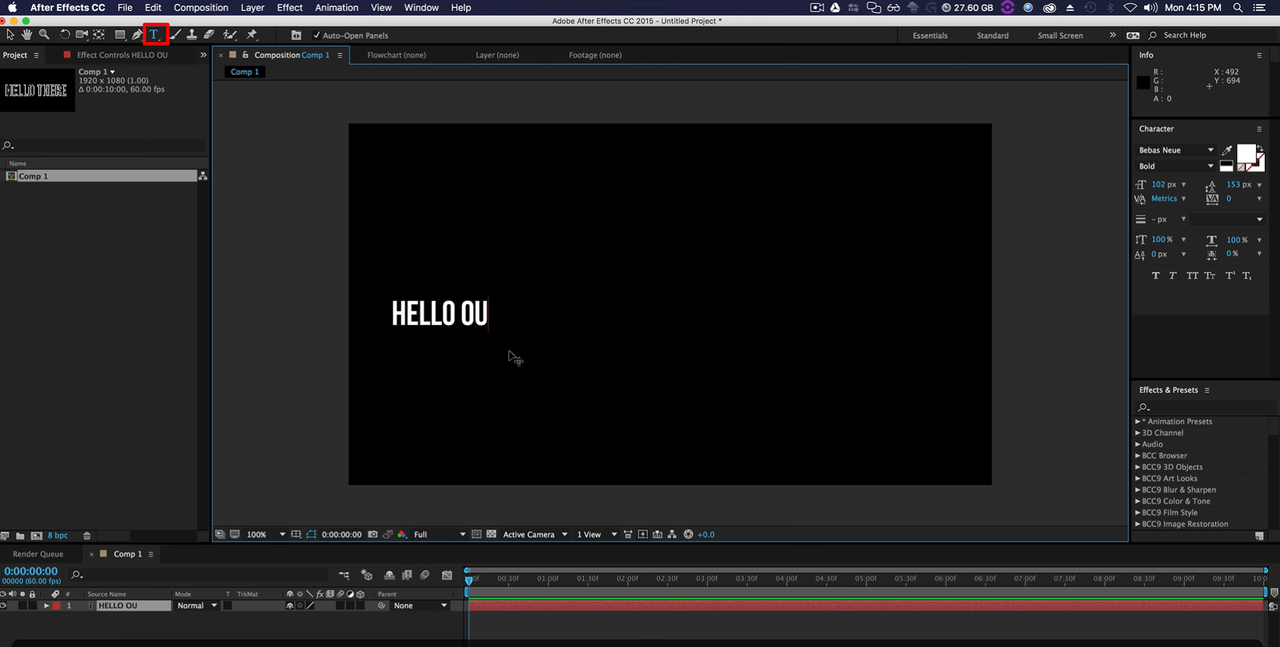The image size is (1280, 647).
Task: Select the Rotation tool
Action: tap(65, 35)
